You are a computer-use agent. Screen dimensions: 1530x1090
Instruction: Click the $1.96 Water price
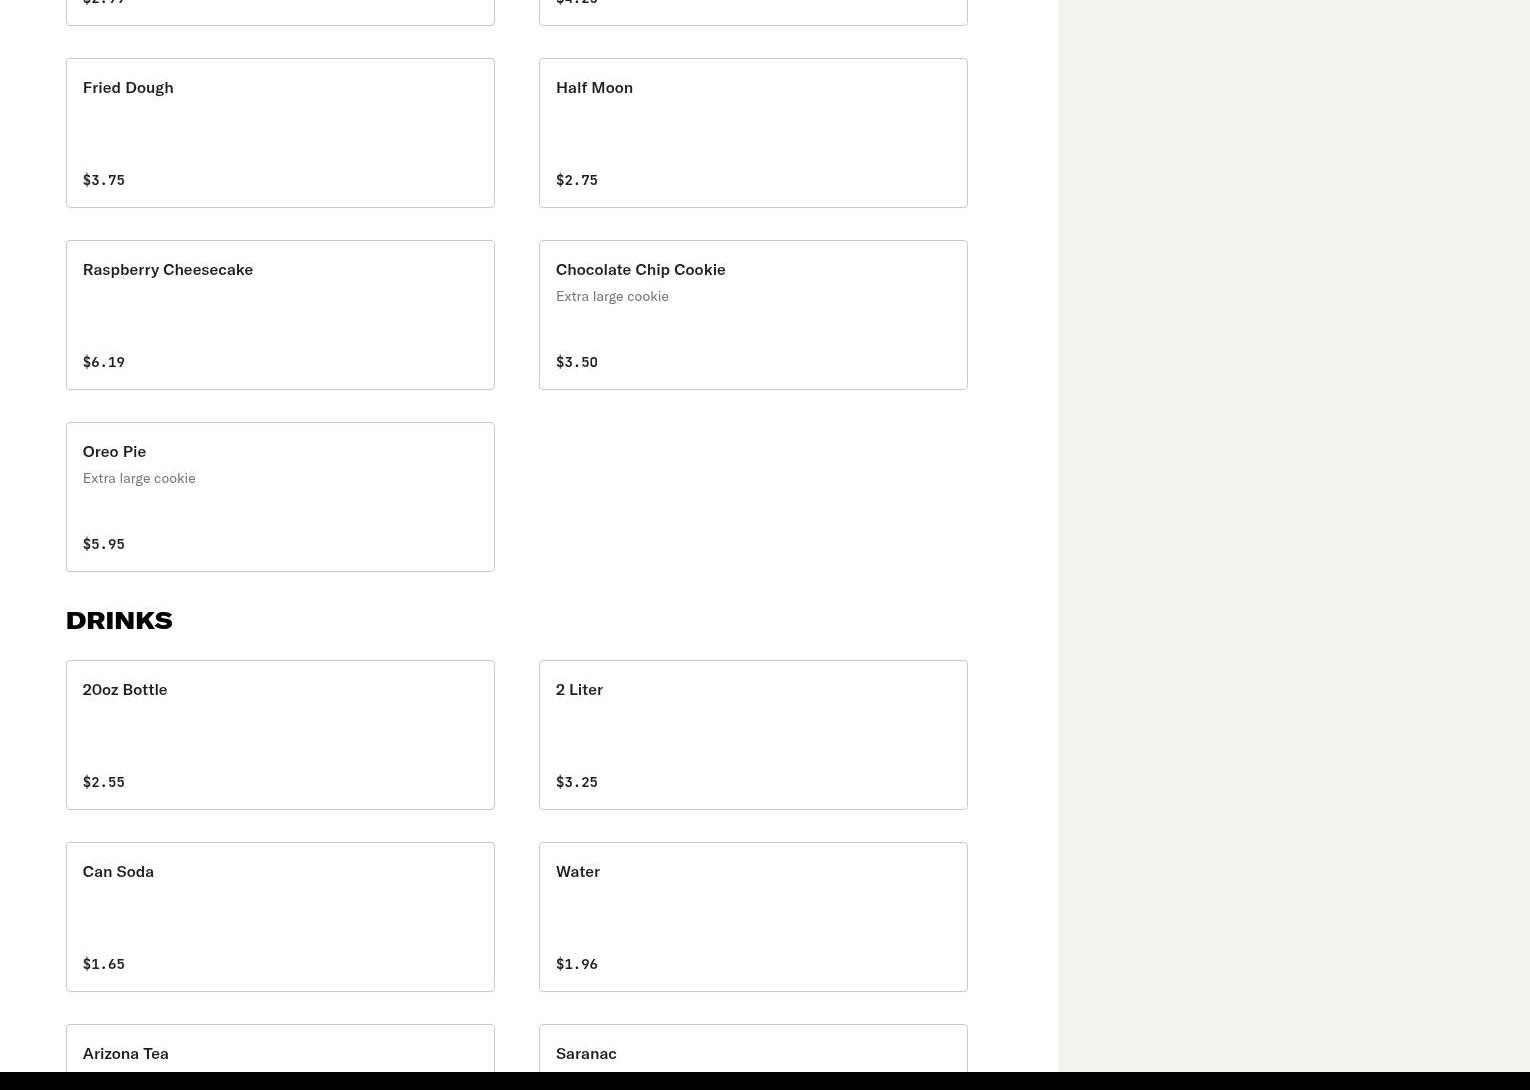(x=577, y=964)
